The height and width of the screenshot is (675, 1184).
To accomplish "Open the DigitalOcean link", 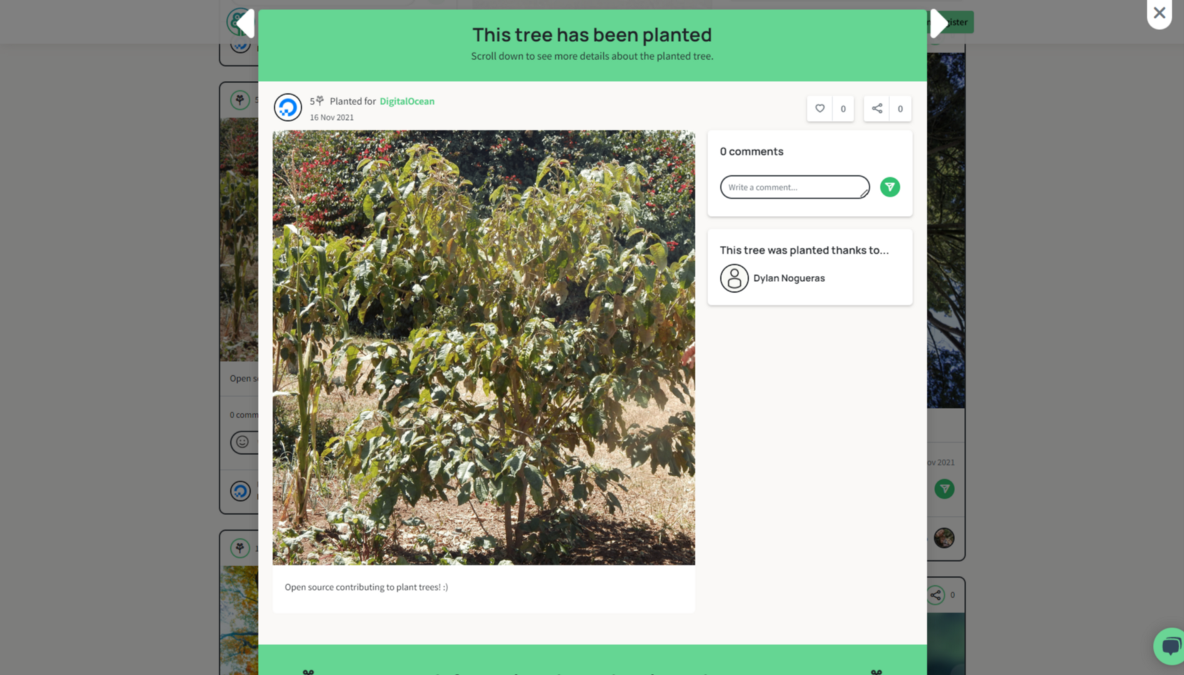I will click(407, 101).
